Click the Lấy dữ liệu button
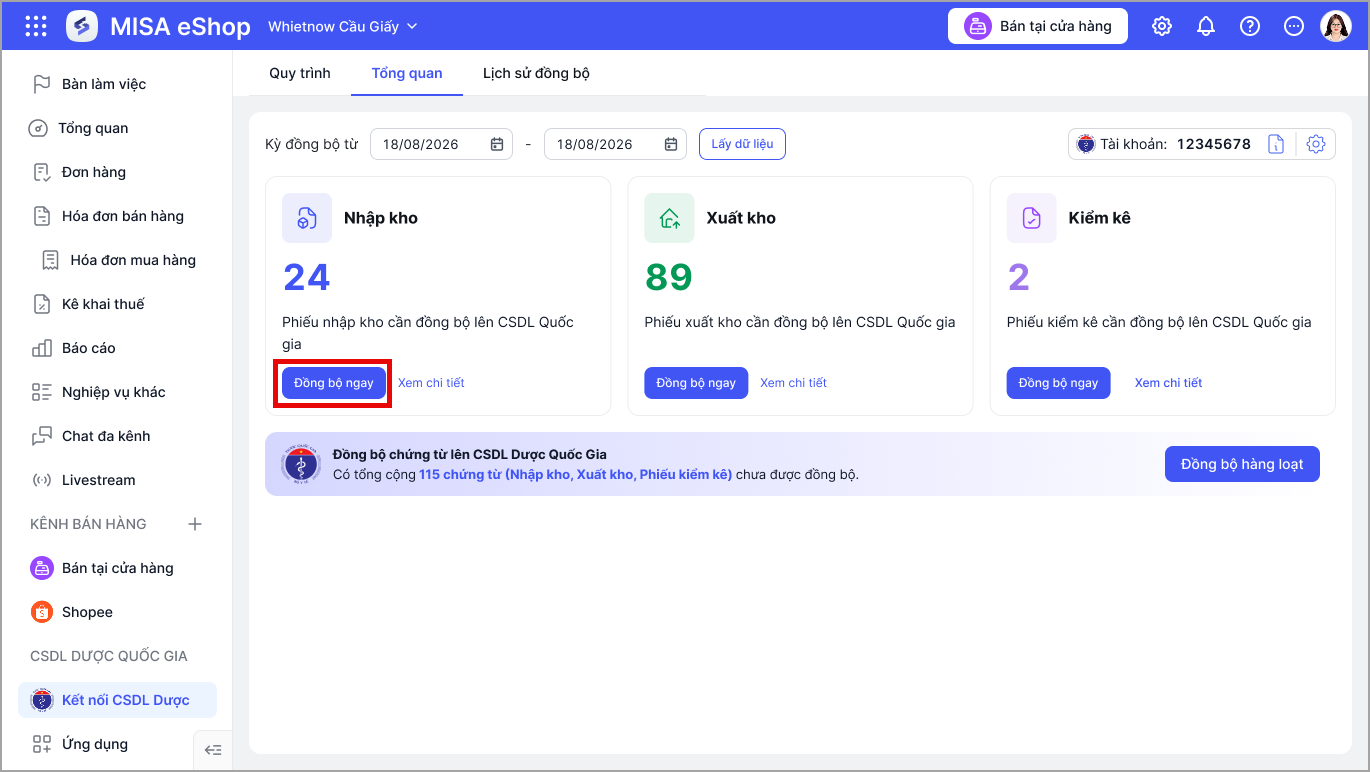1370x772 pixels. coord(742,144)
